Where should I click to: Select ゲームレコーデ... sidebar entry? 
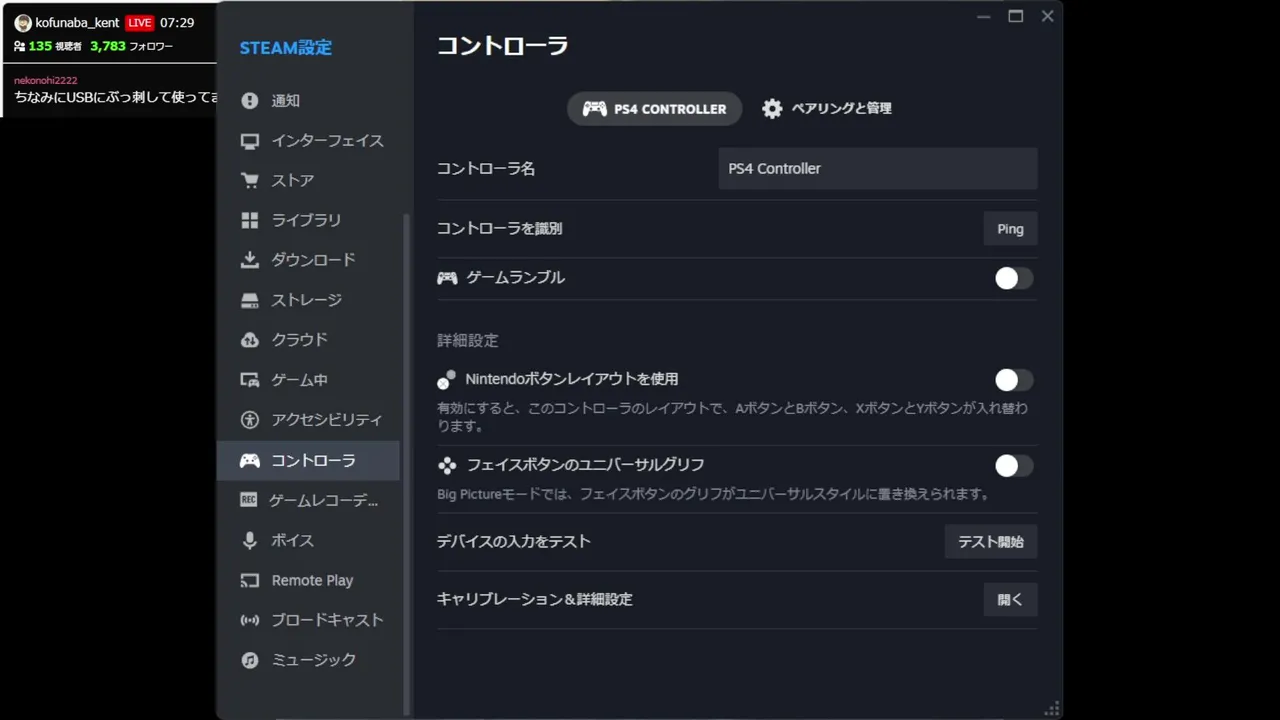[308, 500]
